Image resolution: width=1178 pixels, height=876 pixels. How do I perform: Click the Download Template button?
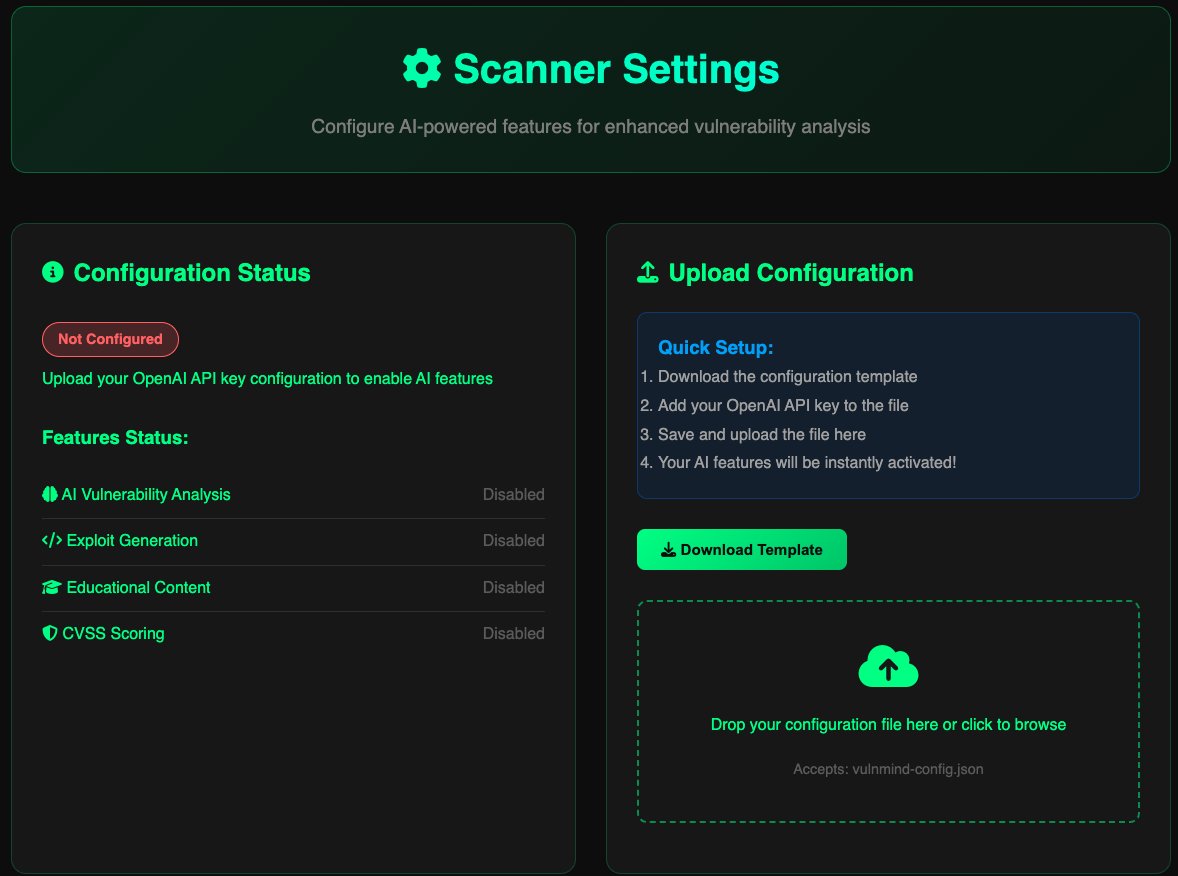[x=742, y=549]
